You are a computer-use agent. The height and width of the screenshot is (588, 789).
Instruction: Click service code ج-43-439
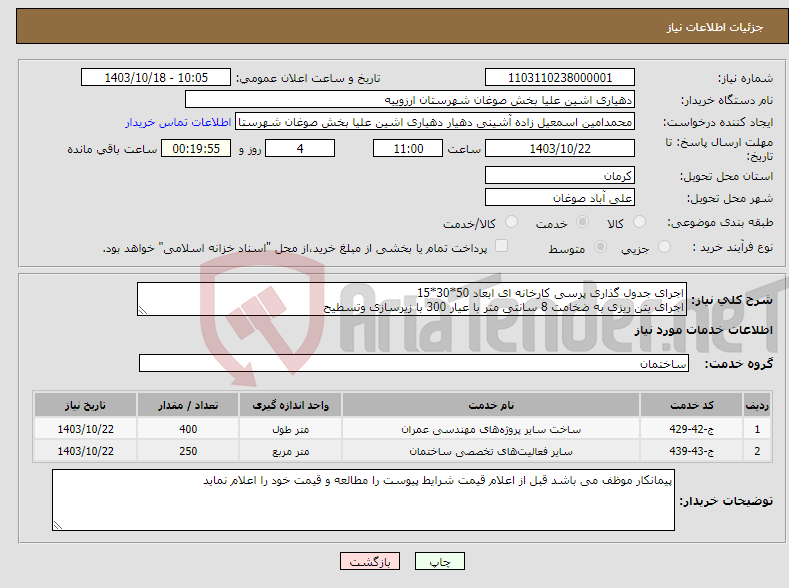691,451
